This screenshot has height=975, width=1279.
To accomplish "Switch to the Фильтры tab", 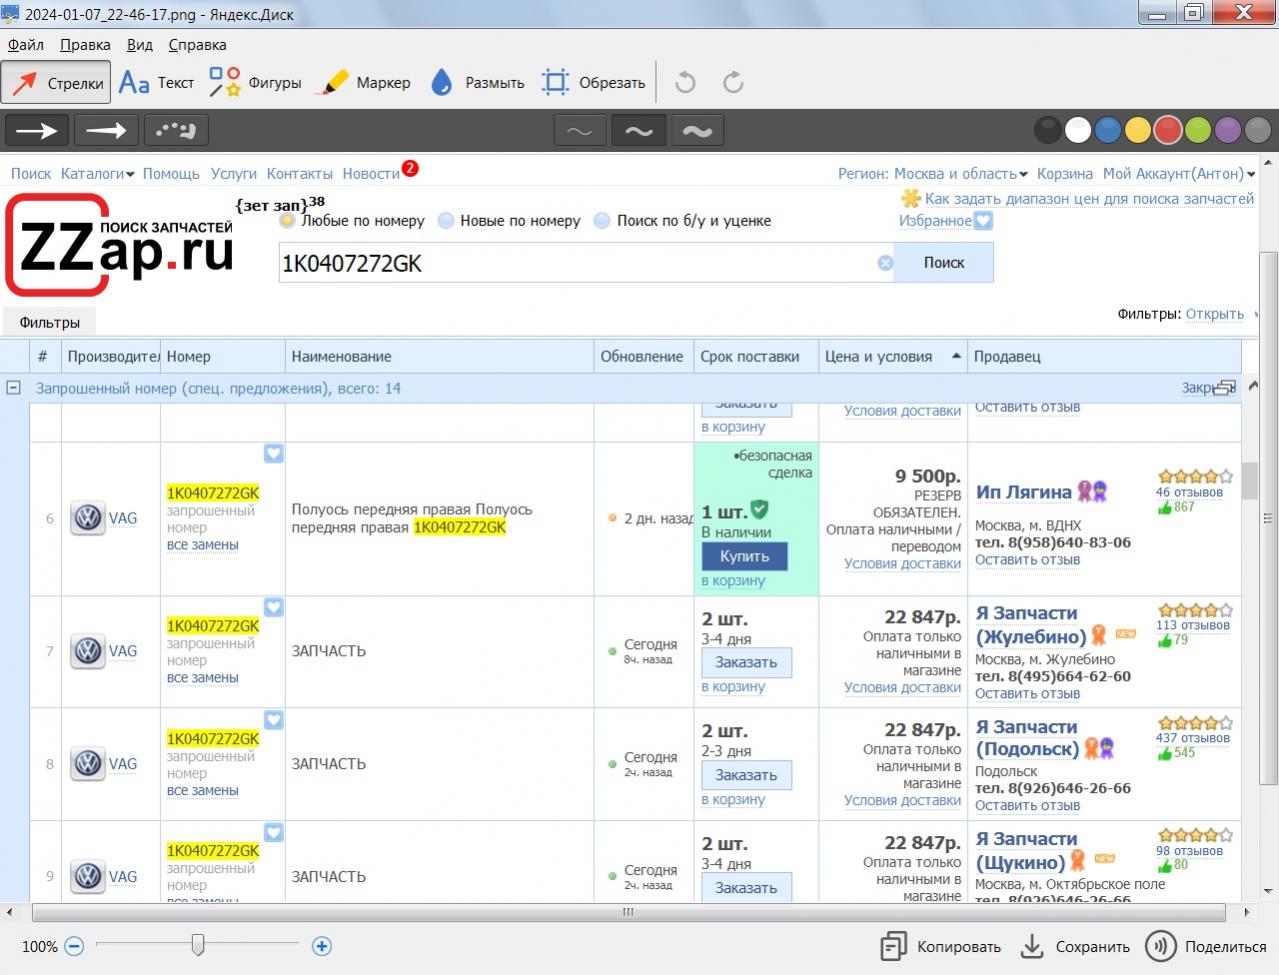I will click(49, 322).
